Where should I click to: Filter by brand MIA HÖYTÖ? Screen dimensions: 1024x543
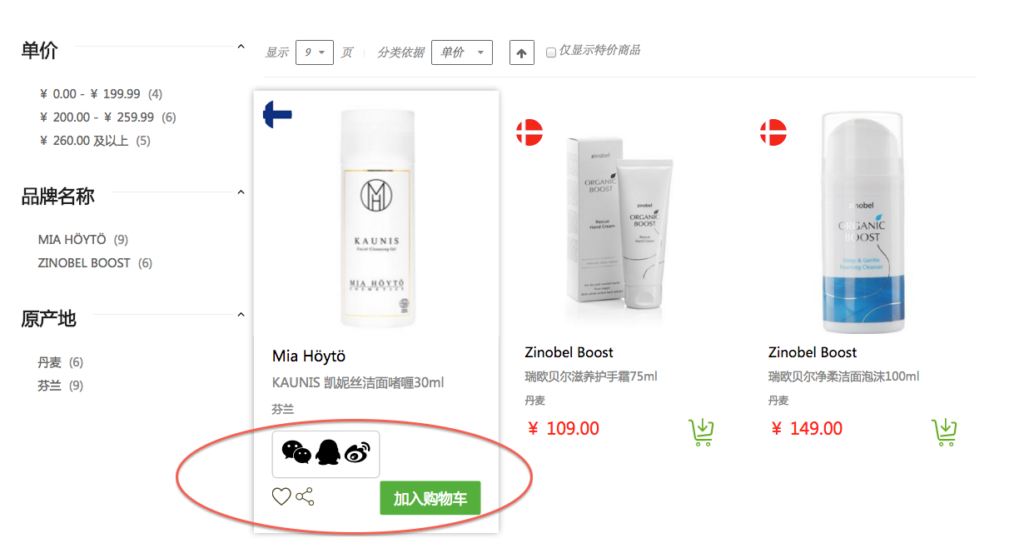[71, 240]
